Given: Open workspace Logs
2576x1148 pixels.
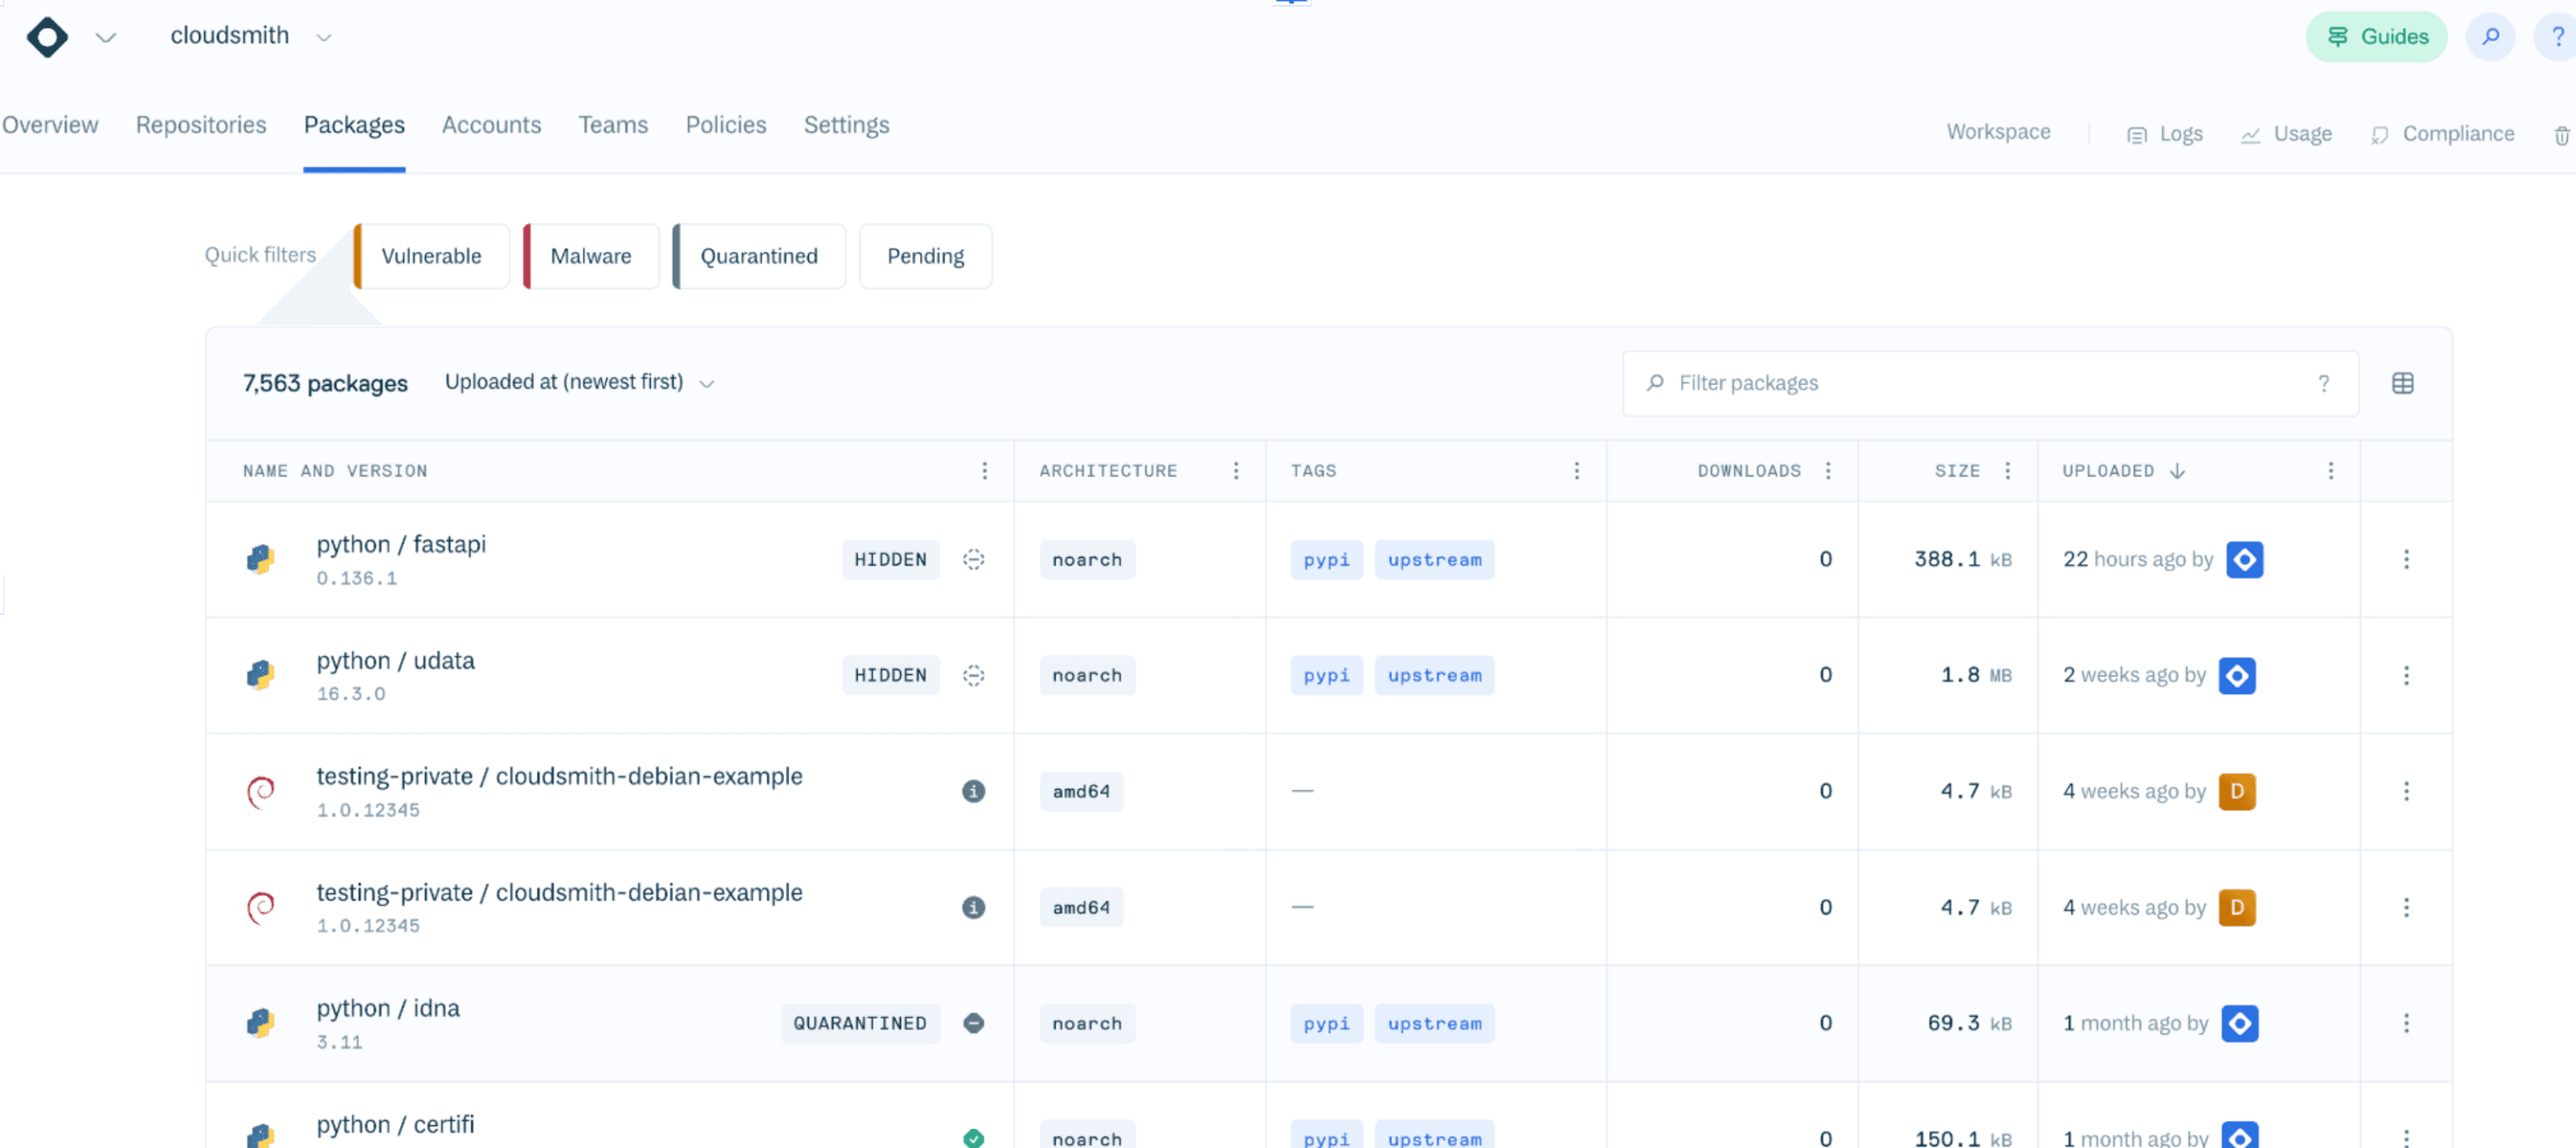Looking at the screenshot, I should [2164, 134].
